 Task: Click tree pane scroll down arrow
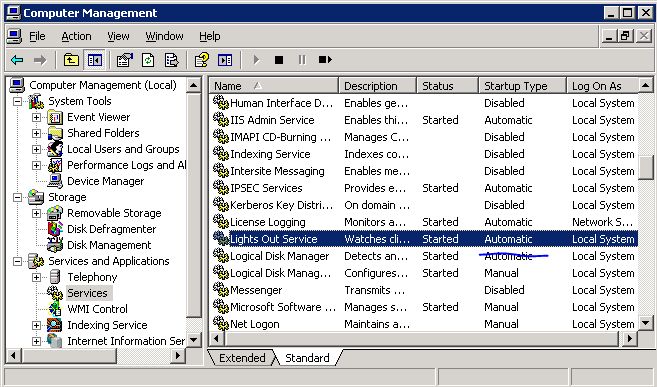(x=193, y=340)
